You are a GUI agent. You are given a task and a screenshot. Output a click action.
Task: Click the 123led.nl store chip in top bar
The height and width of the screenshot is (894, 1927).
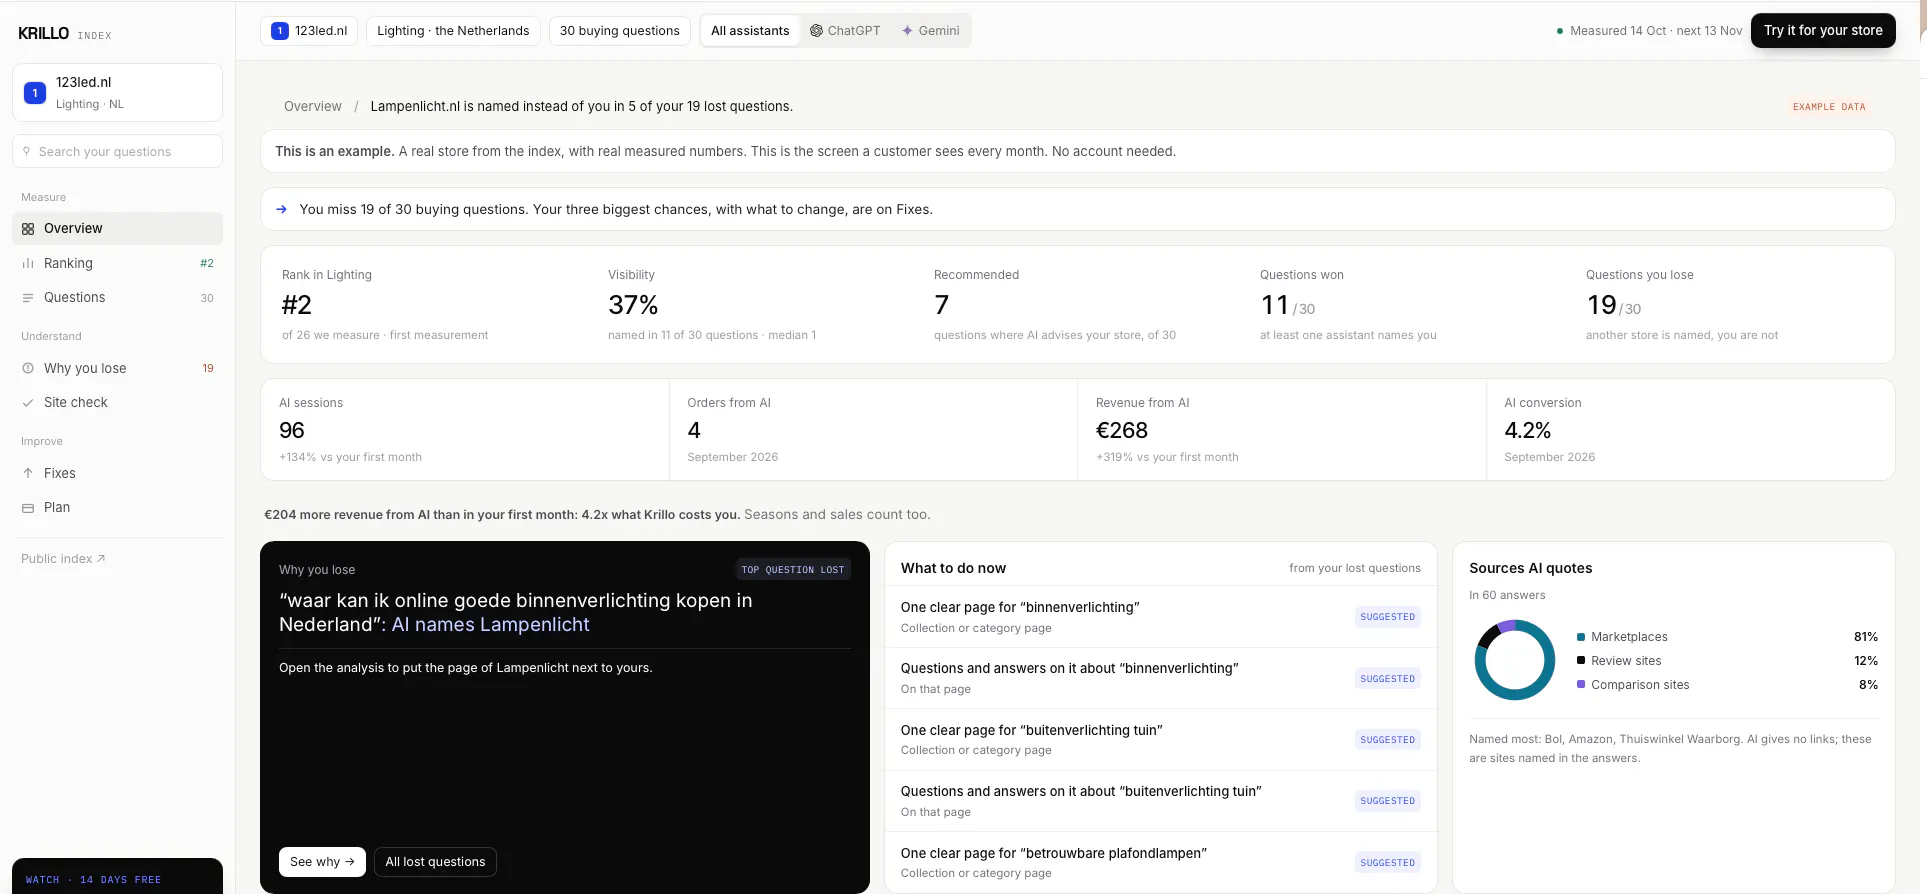pos(310,31)
